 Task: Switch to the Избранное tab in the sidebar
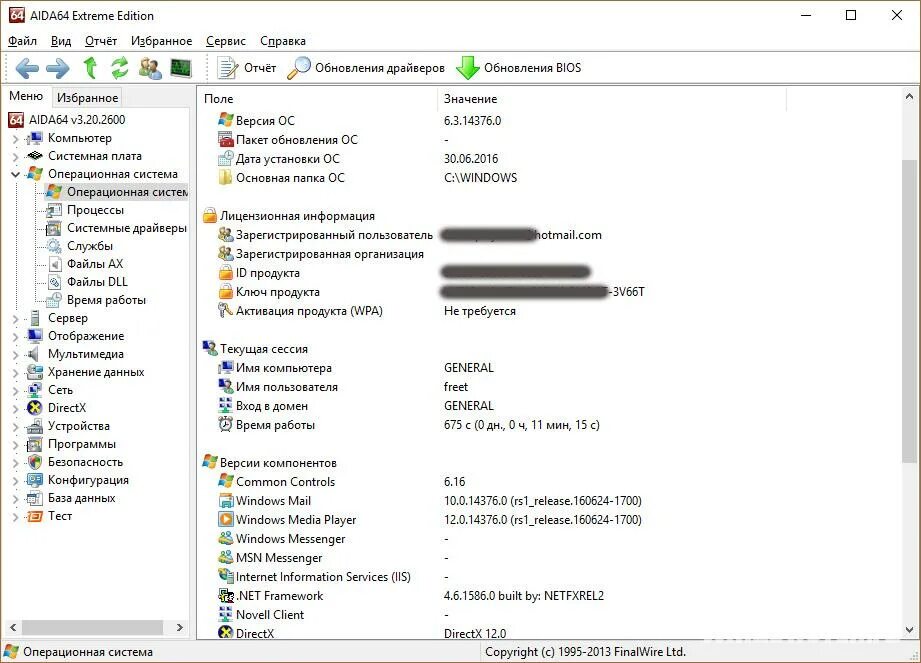[x=87, y=97]
